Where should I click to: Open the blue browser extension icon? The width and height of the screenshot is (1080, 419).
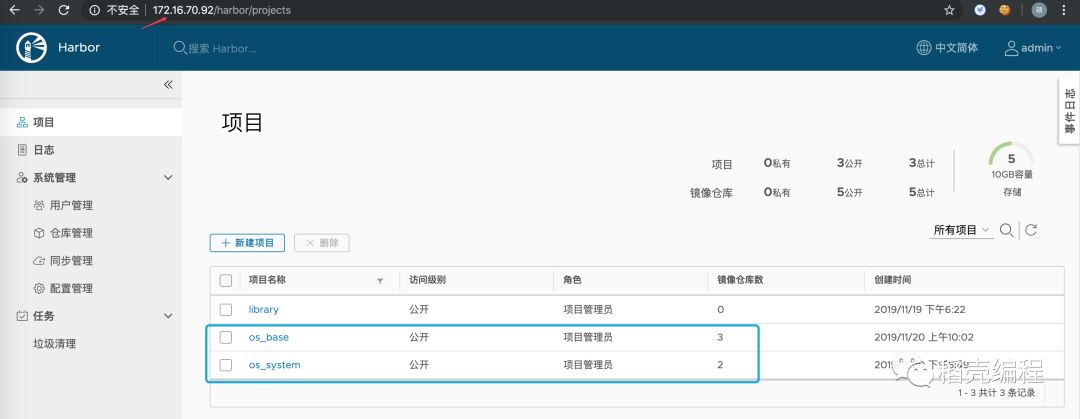pyautogui.click(x=980, y=10)
